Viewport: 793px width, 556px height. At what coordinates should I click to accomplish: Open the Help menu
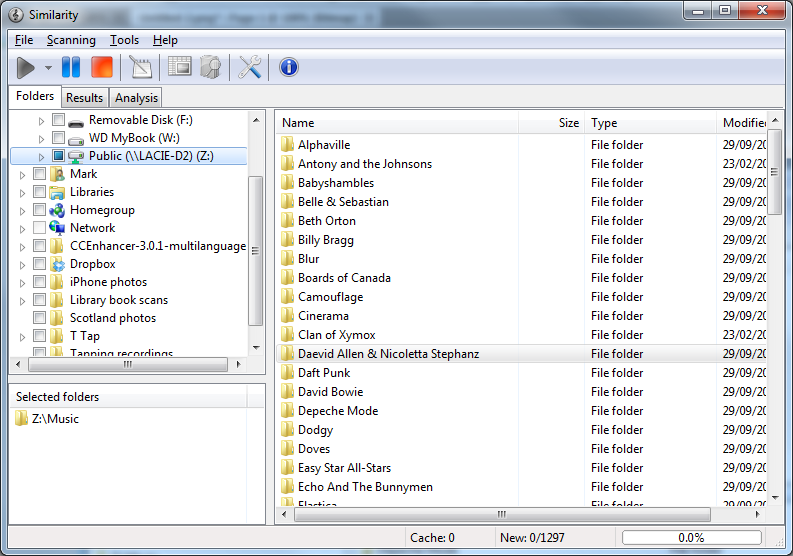pyautogui.click(x=165, y=40)
